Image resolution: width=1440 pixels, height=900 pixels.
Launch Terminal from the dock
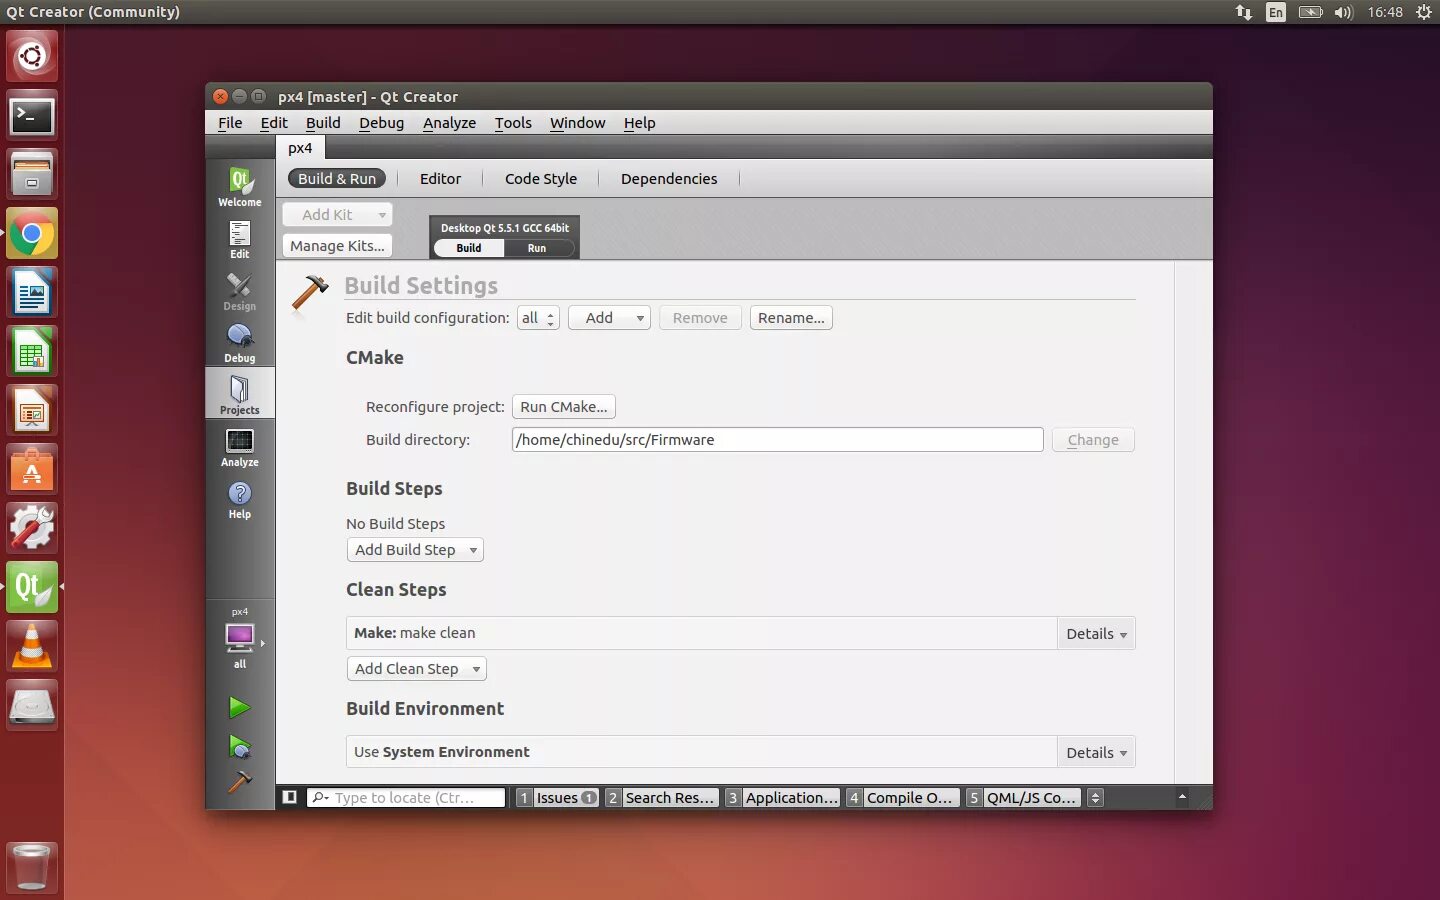point(32,116)
